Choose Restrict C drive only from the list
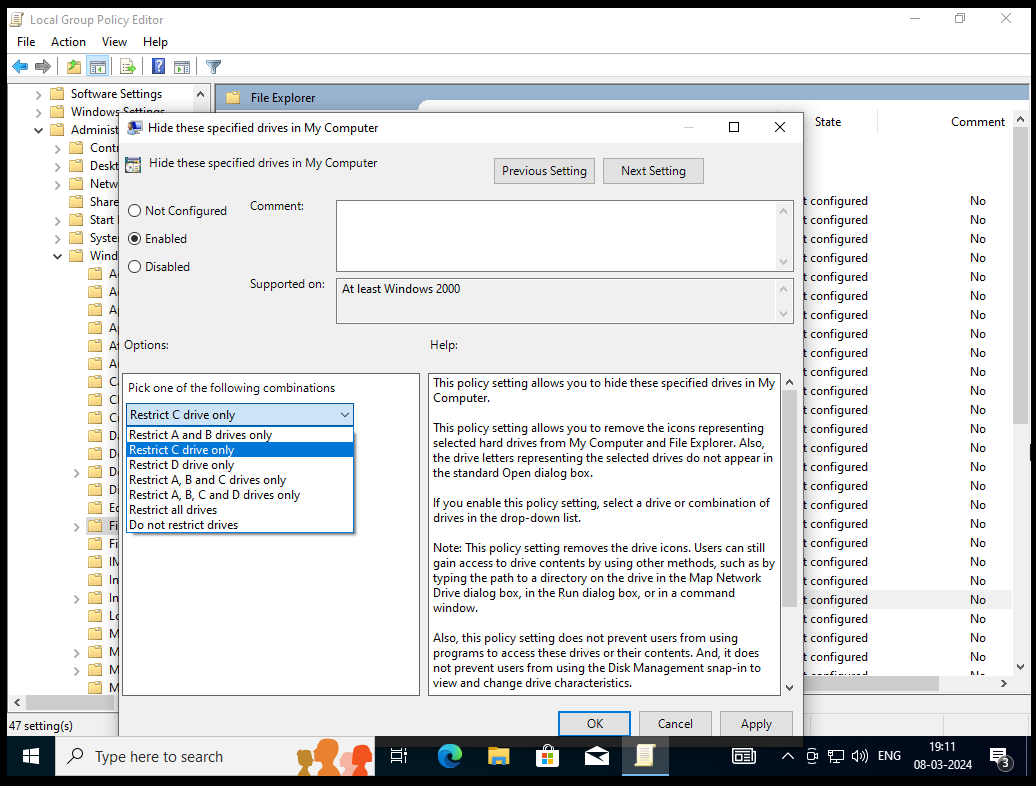This screenshot has width=1036, height=786. pos(240,450)
